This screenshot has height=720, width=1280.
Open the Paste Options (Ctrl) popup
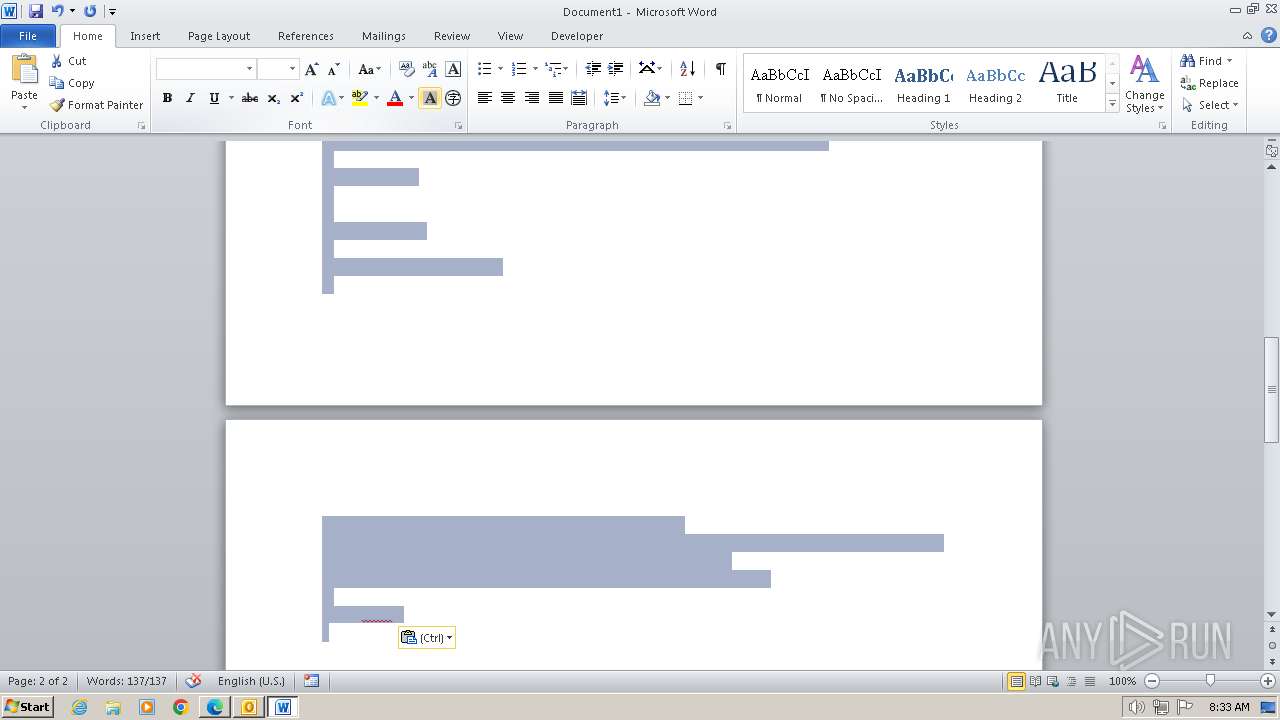(x=427, y=638)
